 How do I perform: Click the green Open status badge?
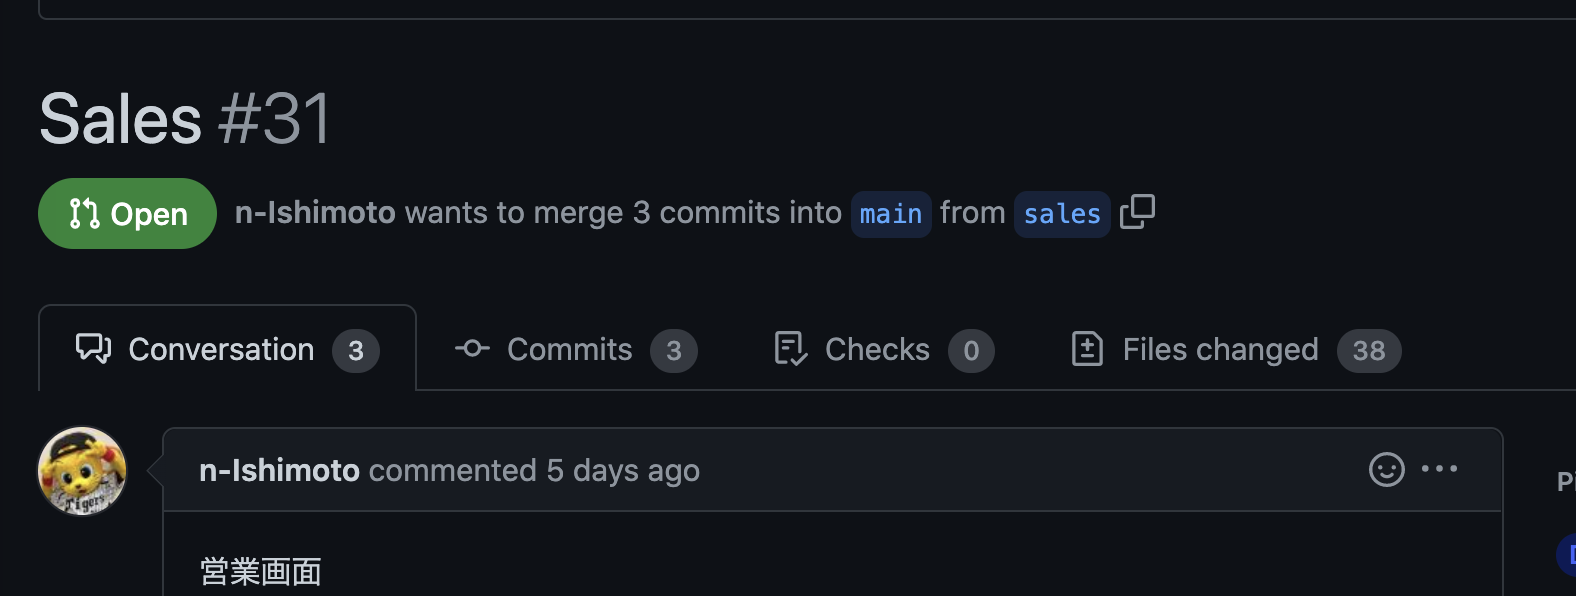127,213
